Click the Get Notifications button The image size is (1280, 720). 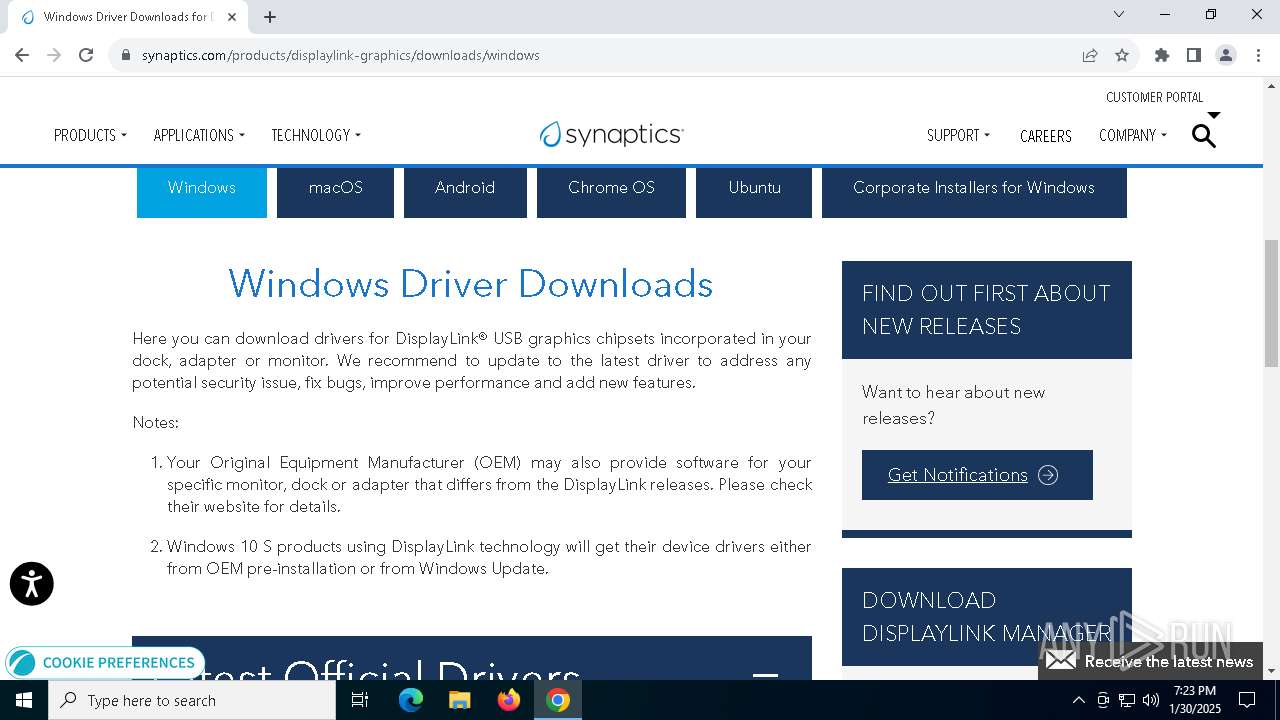tap(977, 475)
